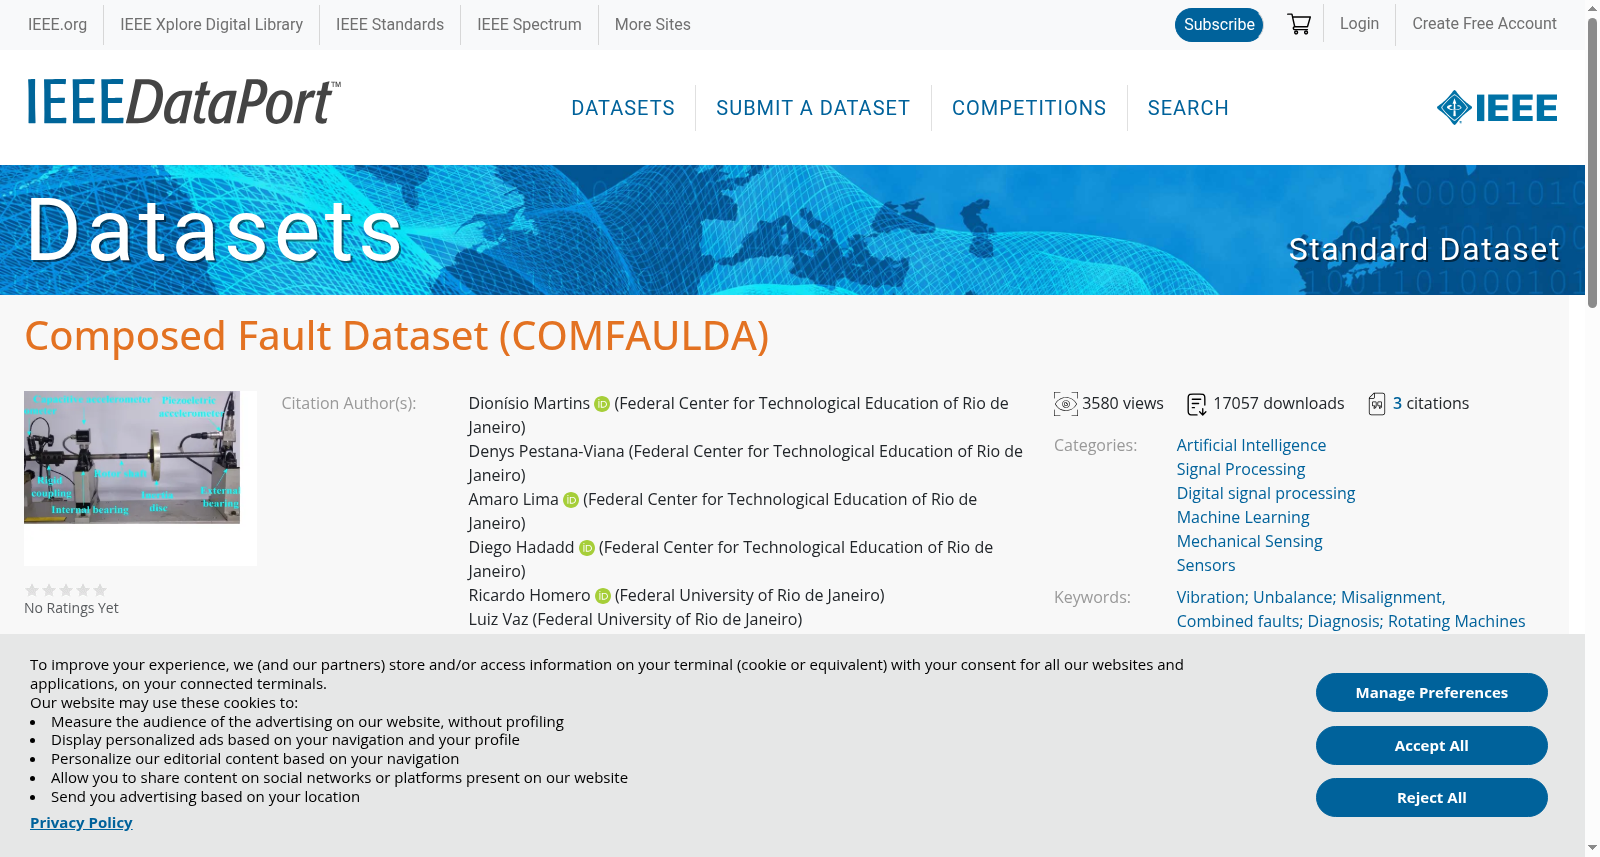This screenshot has height=857, width=1600.
Task: Open Diego Hadadd's ORCID icon
Action: (587, 548)
